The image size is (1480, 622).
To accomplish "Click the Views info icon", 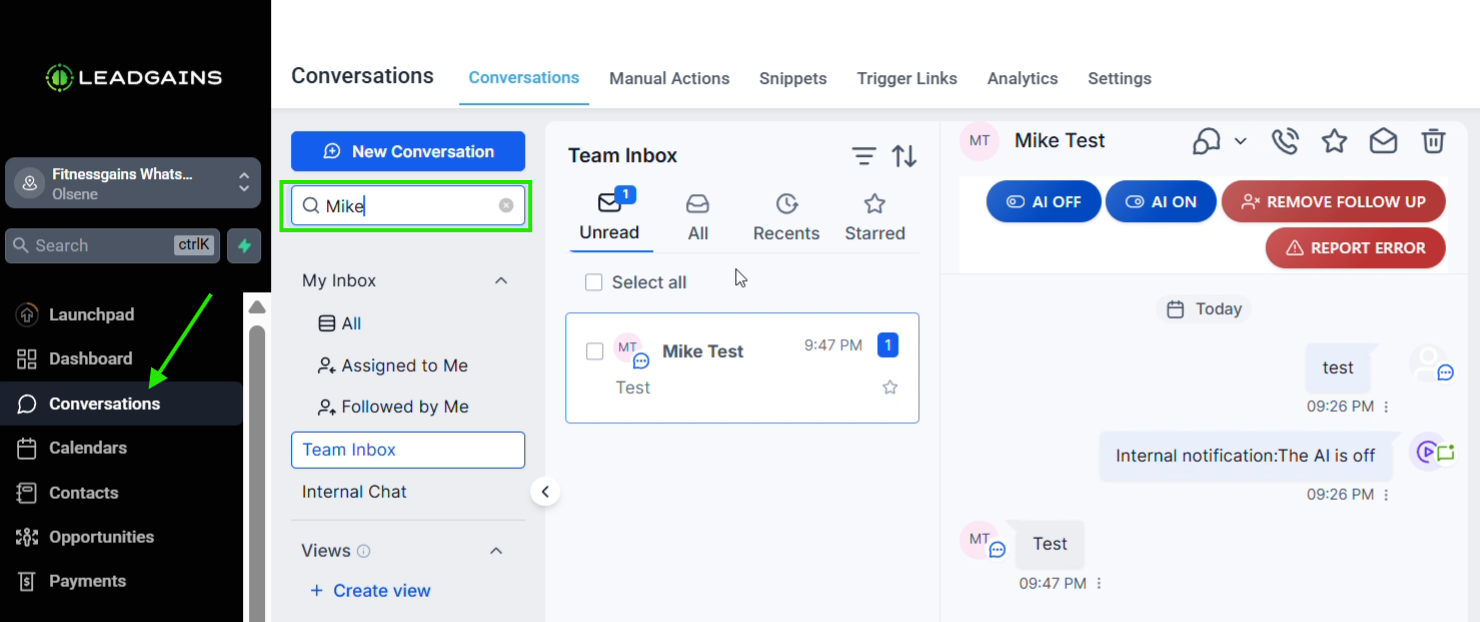I will 364,551.
